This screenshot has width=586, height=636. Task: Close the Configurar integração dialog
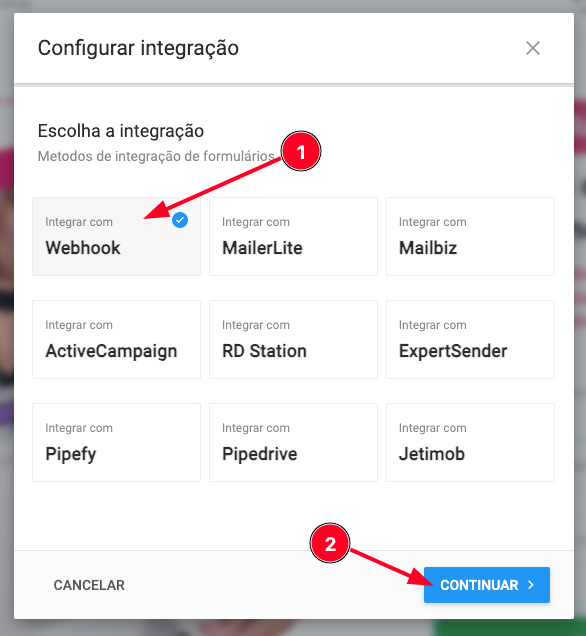click(x=532, y=48)
